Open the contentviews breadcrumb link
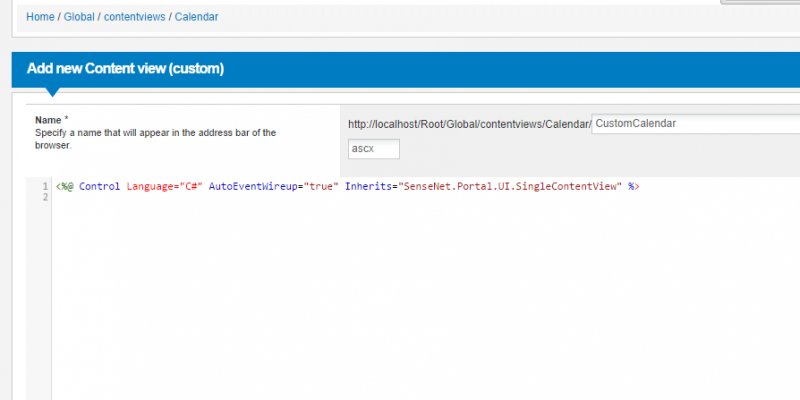Screen dimensions: 800x400 (135, 17)
